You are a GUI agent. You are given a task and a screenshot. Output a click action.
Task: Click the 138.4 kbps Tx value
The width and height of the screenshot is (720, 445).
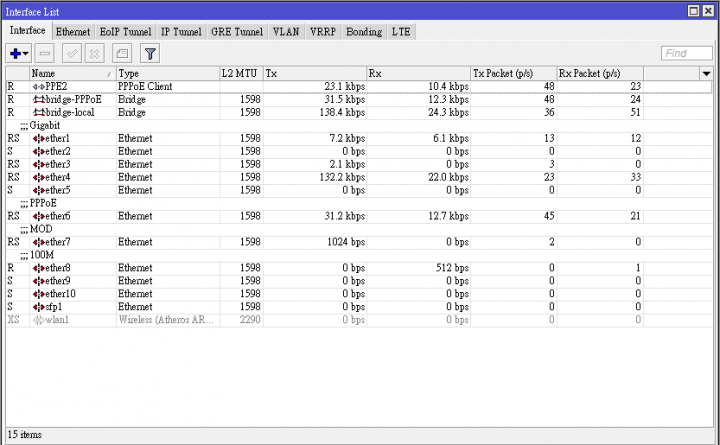[342, 112]
